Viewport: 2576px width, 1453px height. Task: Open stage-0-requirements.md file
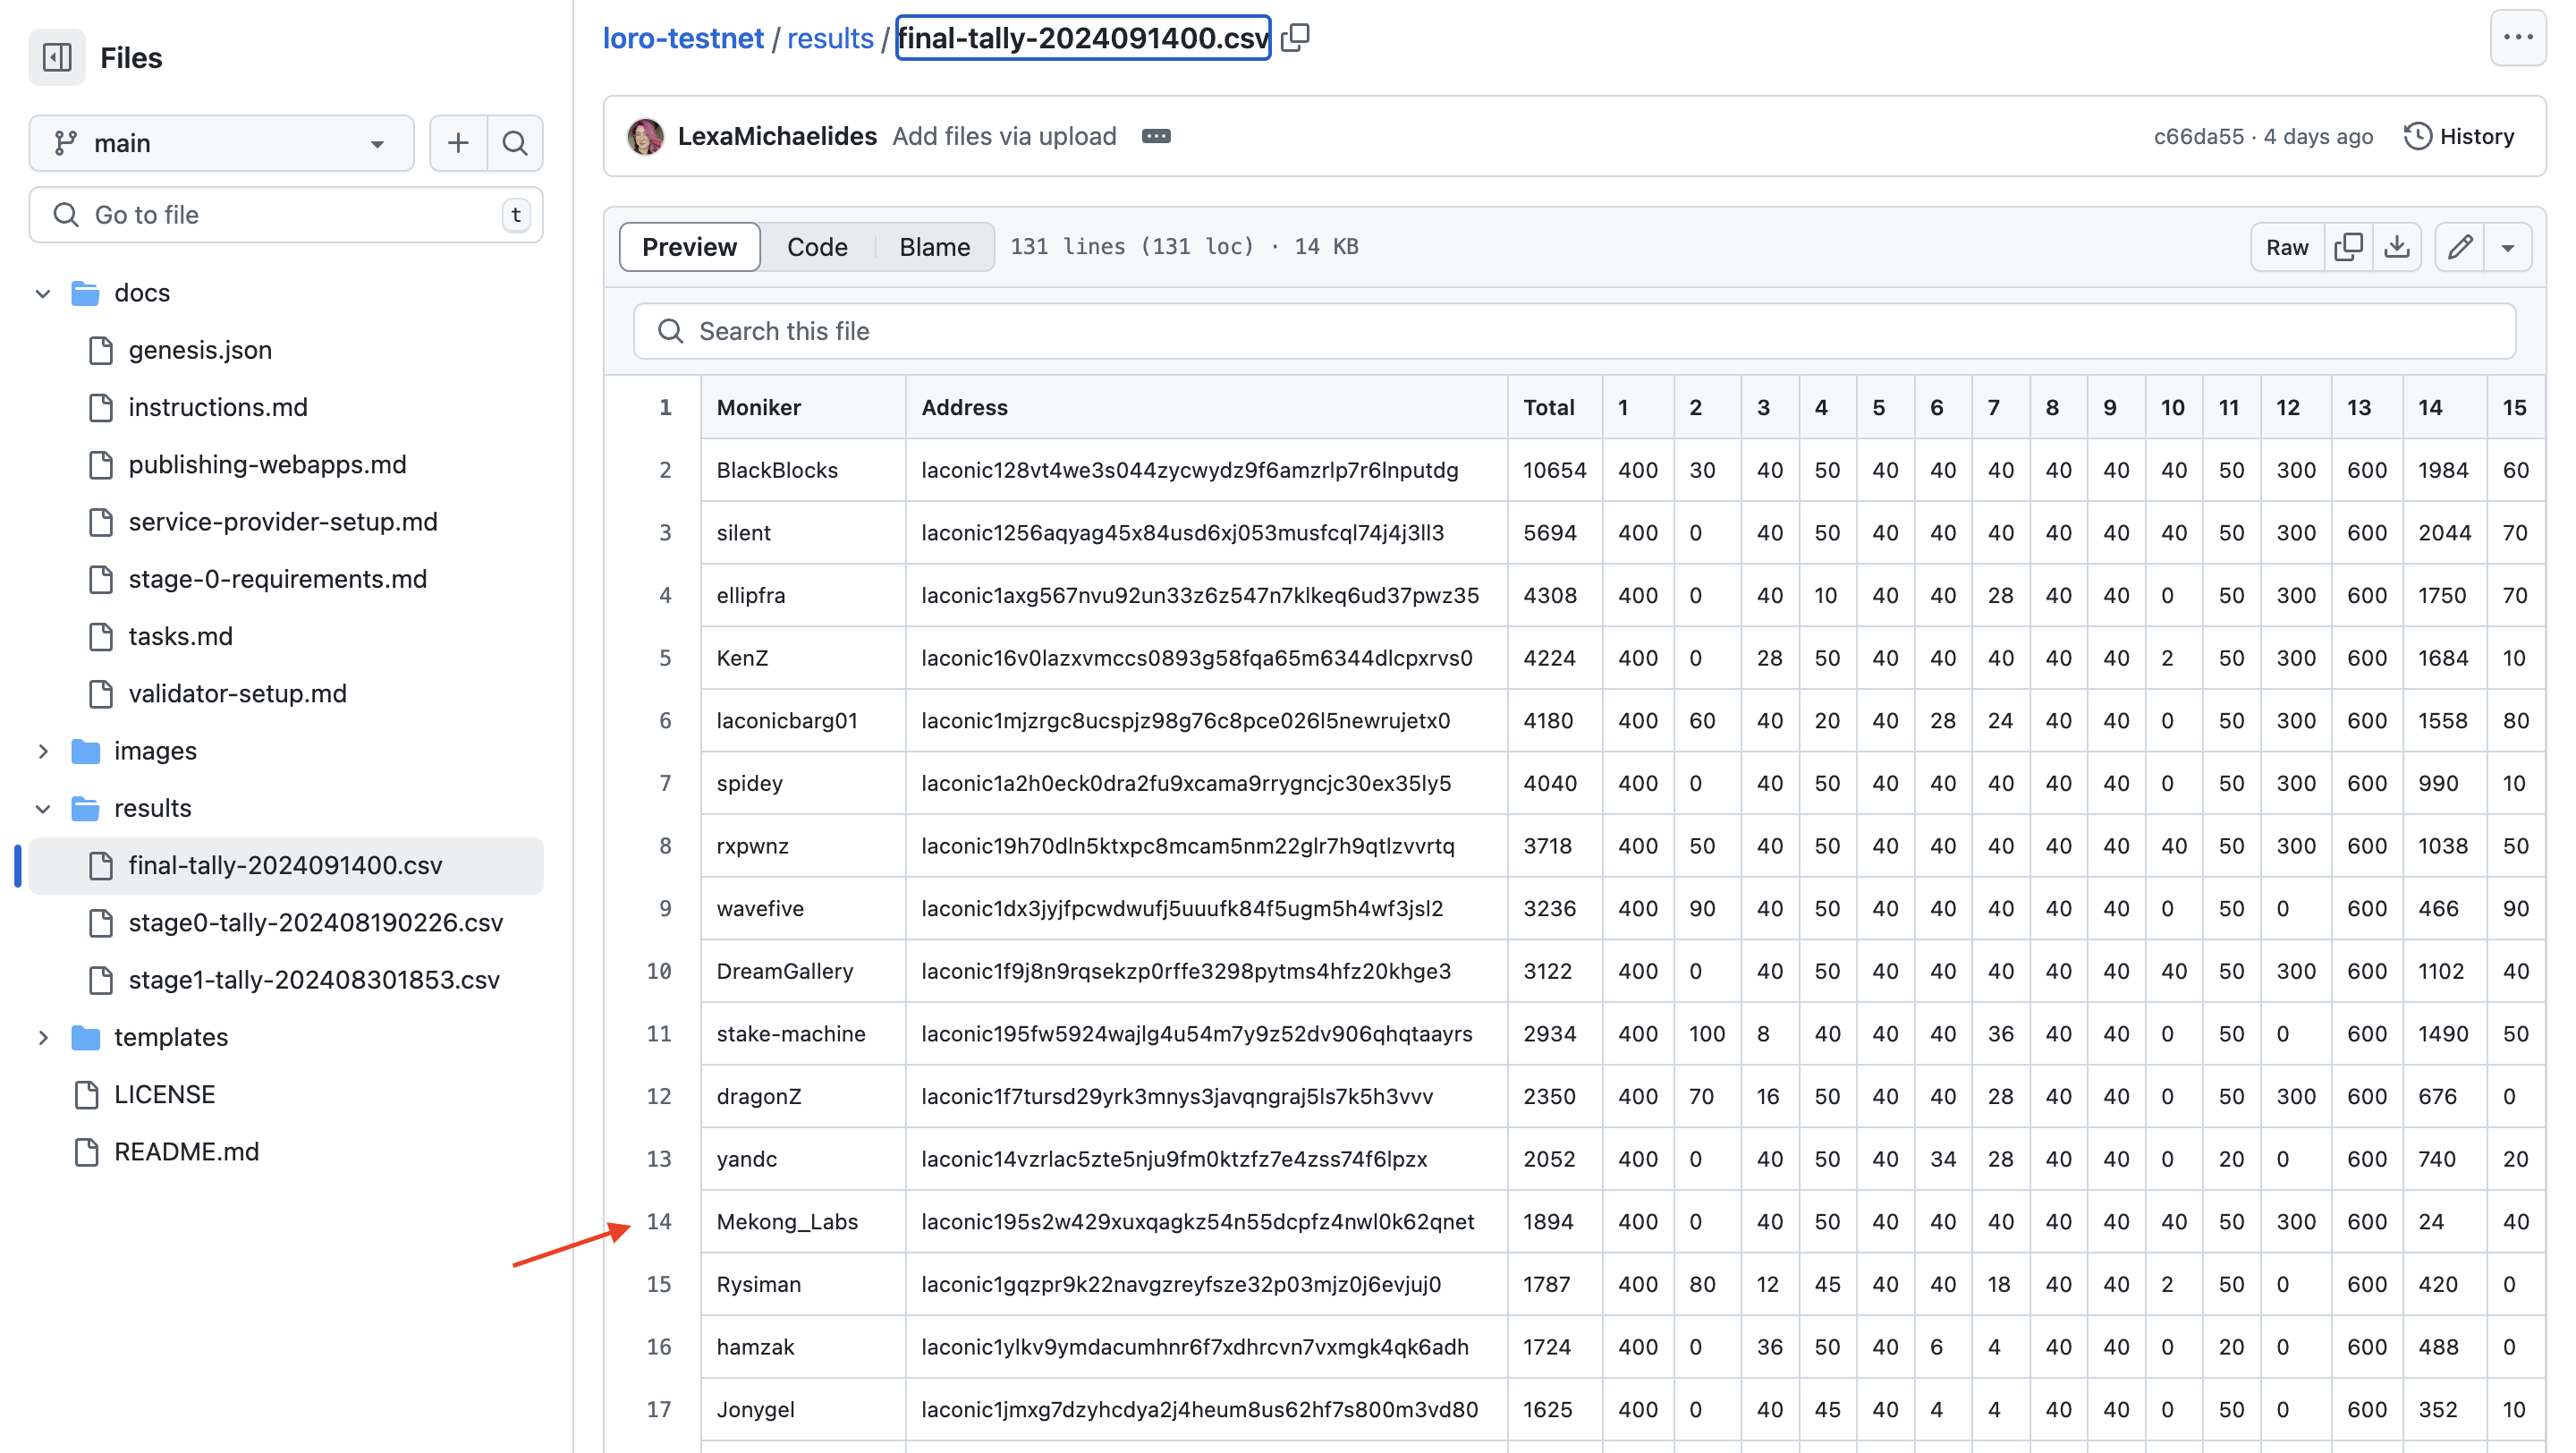pos(278,579)
